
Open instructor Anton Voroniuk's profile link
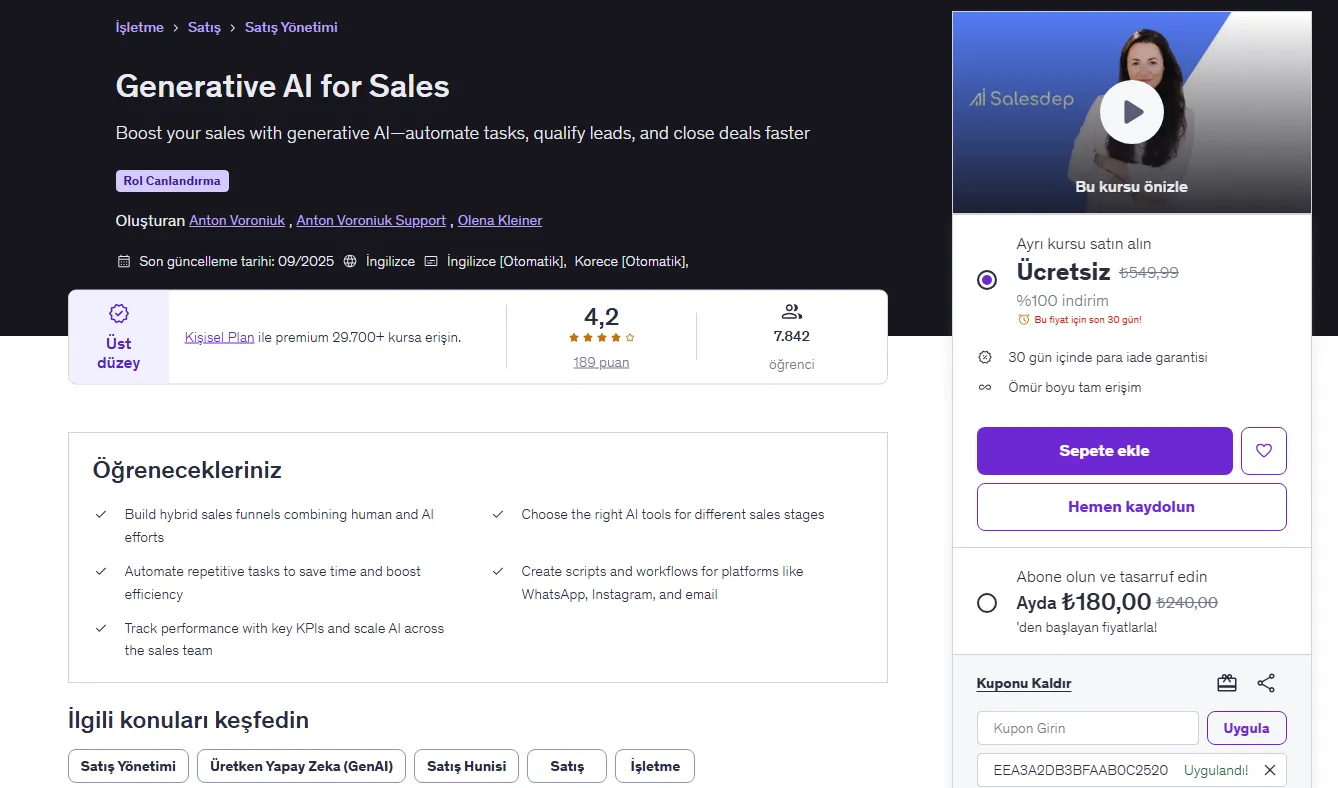(237, 221)
